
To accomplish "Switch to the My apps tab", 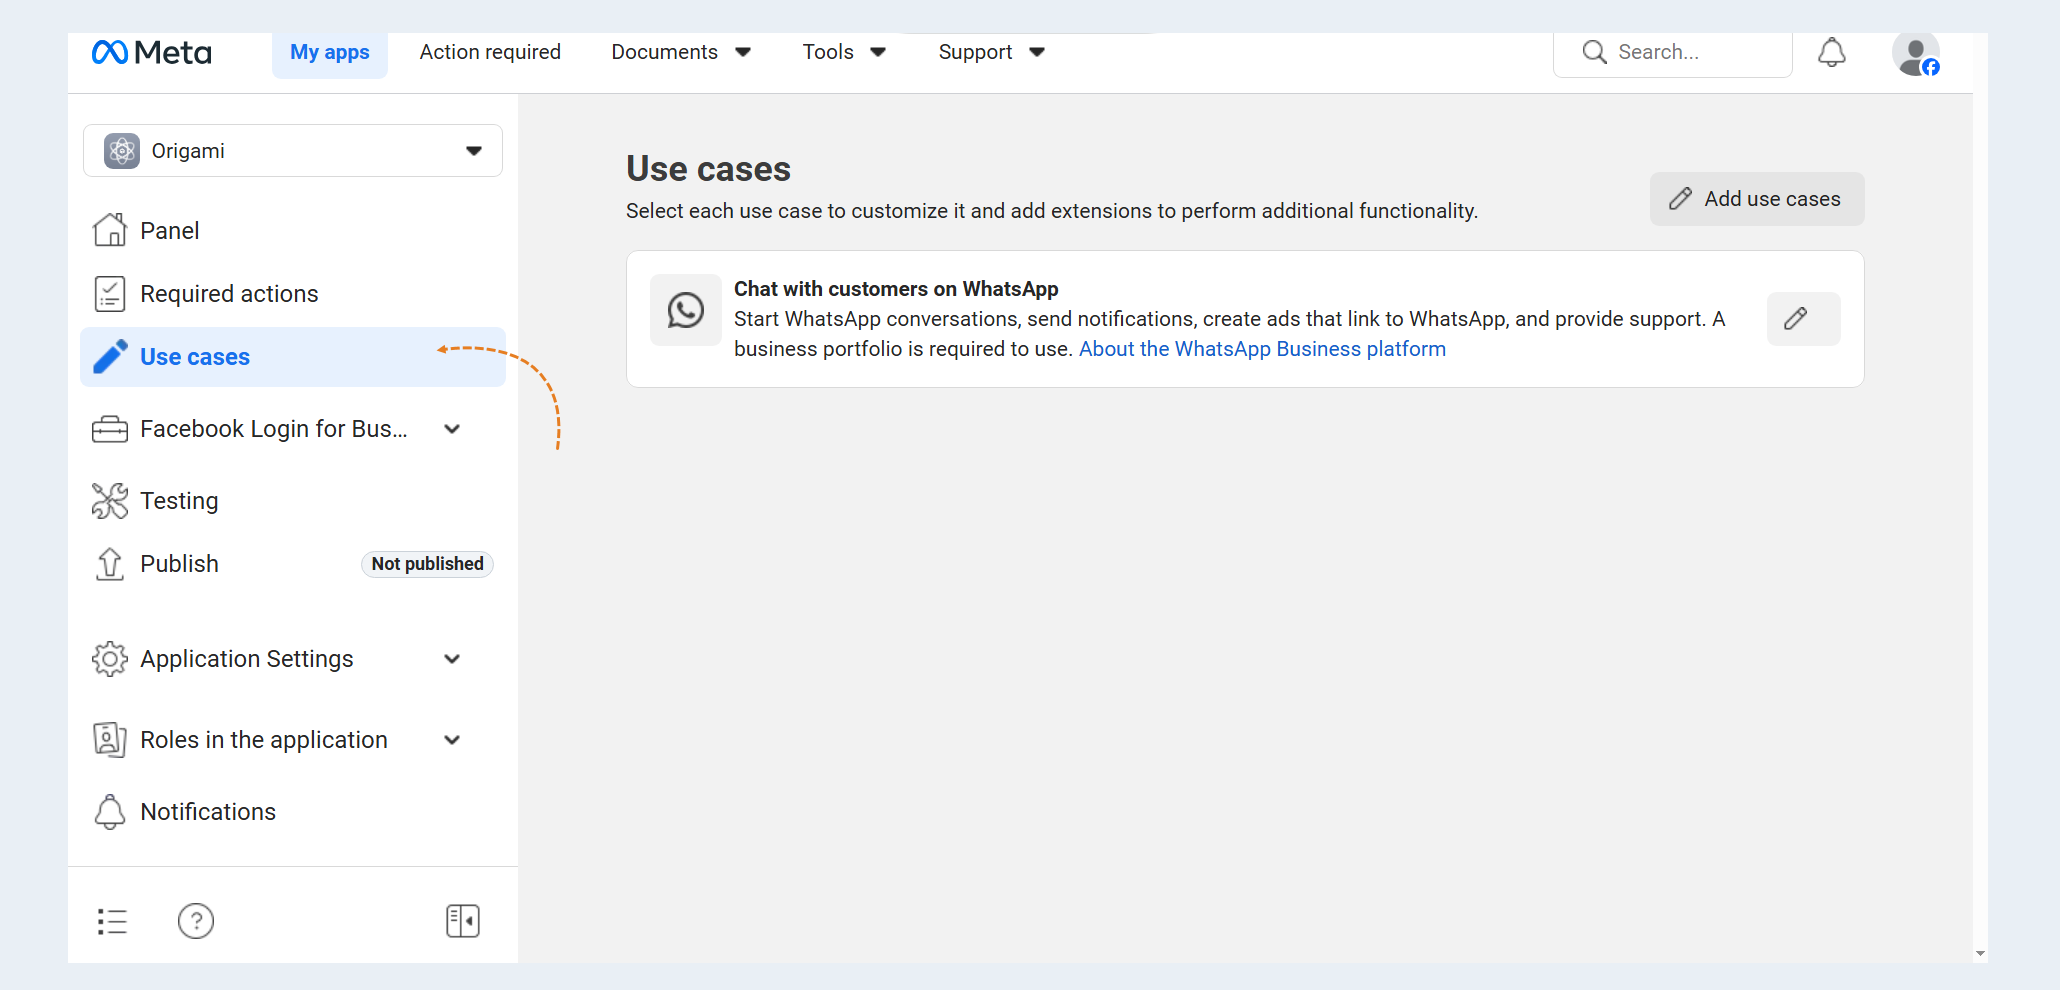I will pos(330,53).
